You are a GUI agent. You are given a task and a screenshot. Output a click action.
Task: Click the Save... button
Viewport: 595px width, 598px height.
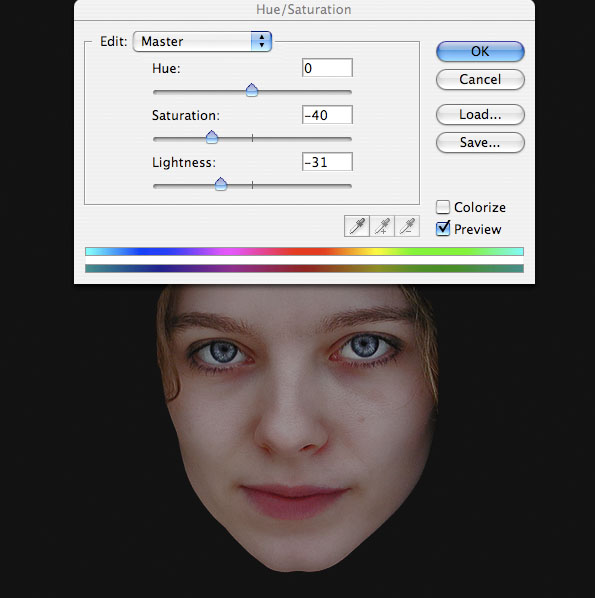480,143
